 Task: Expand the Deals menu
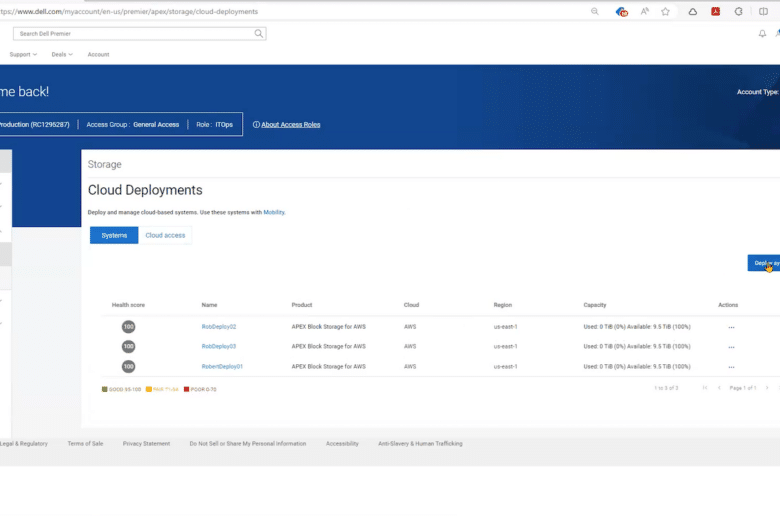(62, 54)
